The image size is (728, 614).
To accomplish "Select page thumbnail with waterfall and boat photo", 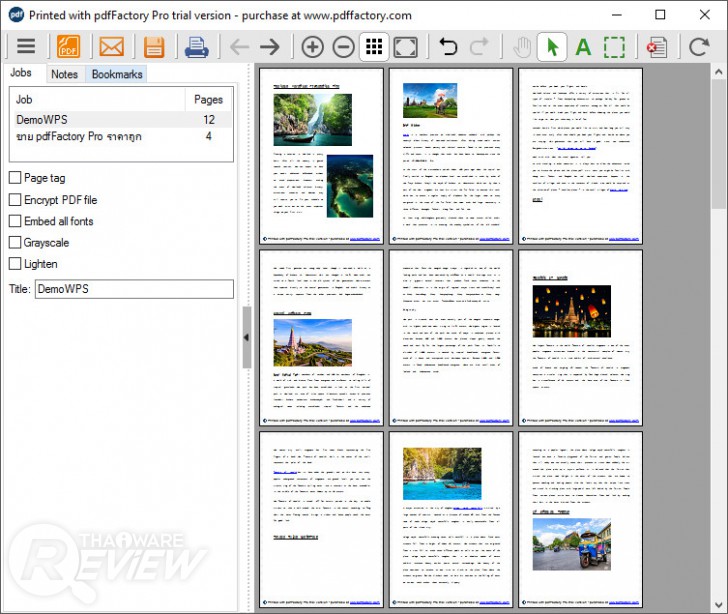I will click(x=321, y=156).
